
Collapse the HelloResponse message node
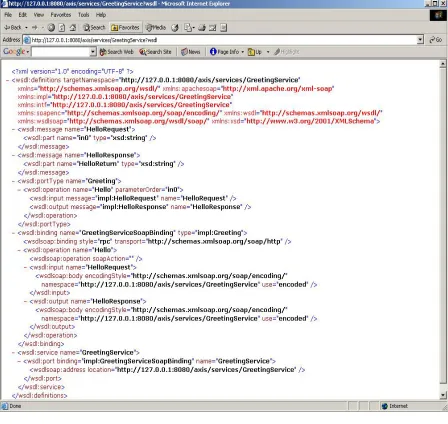(x=13, y=155)
